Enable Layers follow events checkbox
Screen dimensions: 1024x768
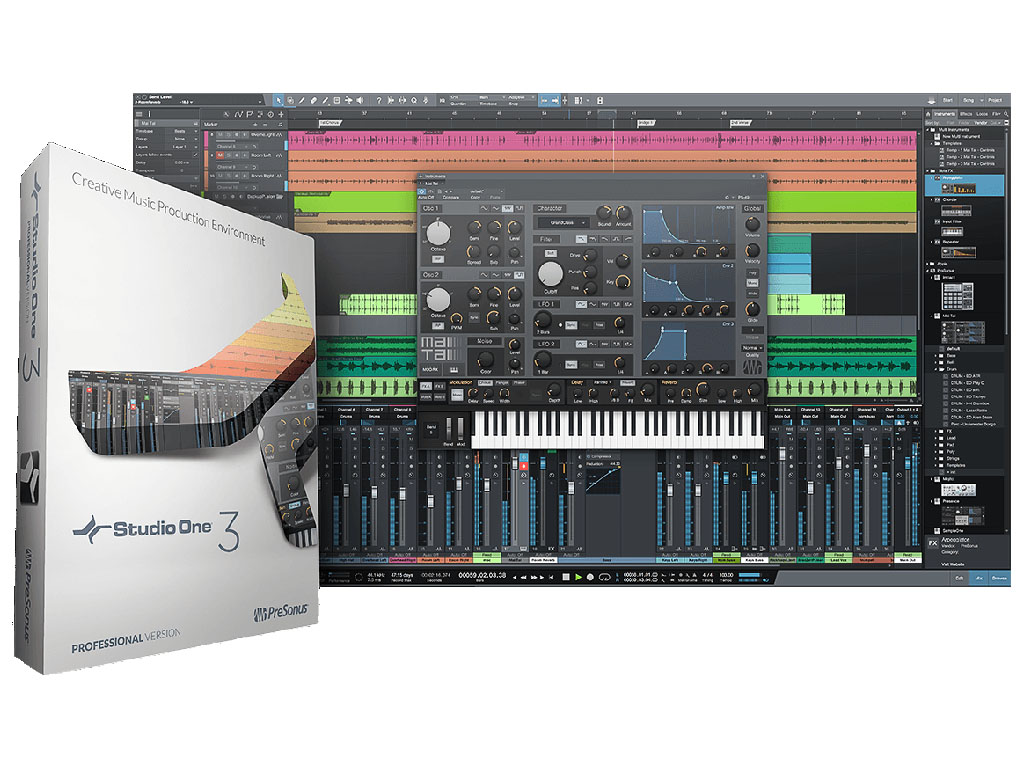pyautogui.click(x=195, y=155)
